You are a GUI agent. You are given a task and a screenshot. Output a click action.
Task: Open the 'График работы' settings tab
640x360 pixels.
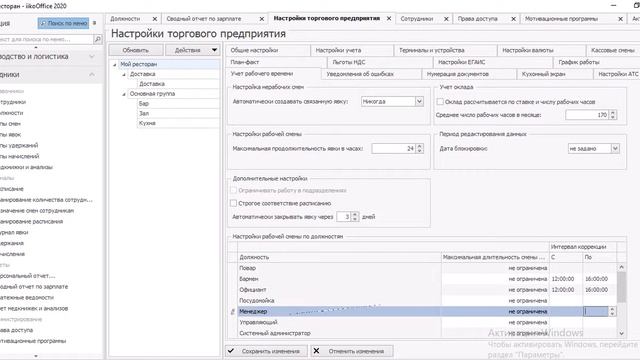pos(596,62)
